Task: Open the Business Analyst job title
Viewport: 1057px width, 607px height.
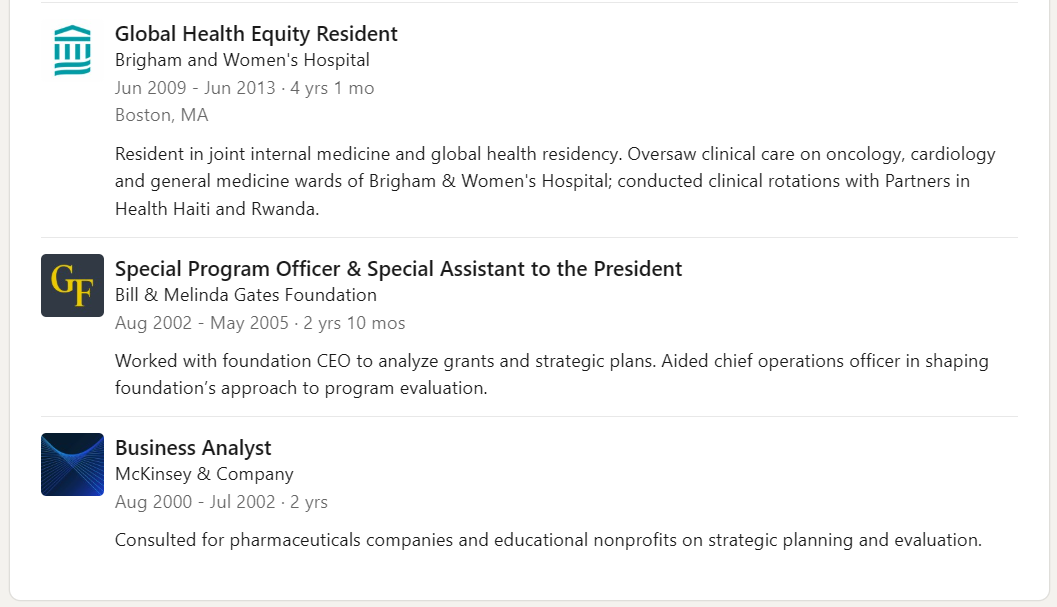Action: [x=193, y=448]
